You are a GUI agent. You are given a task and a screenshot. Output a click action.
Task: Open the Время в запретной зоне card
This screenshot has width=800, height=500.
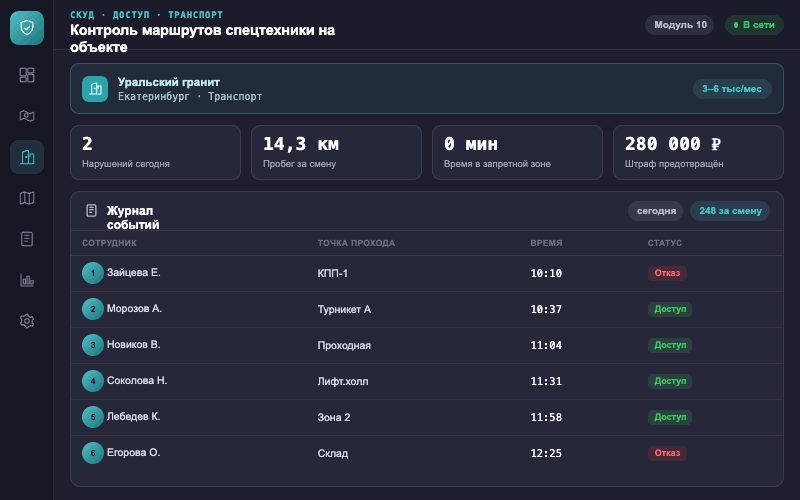tap(517, 153)
